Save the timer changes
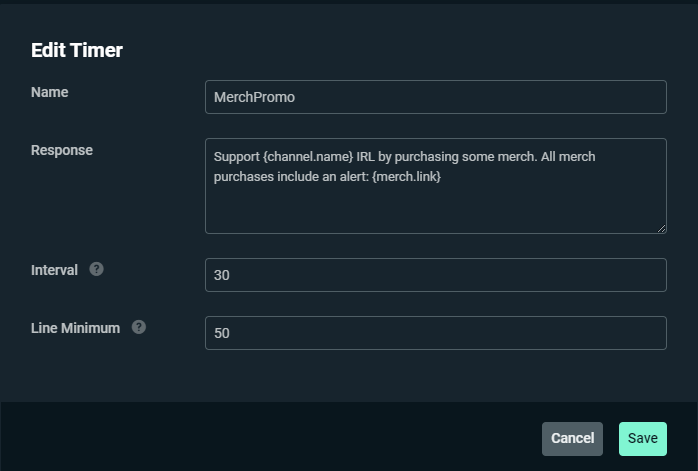This screenshot has width=698, height=471. pos(643,439)
